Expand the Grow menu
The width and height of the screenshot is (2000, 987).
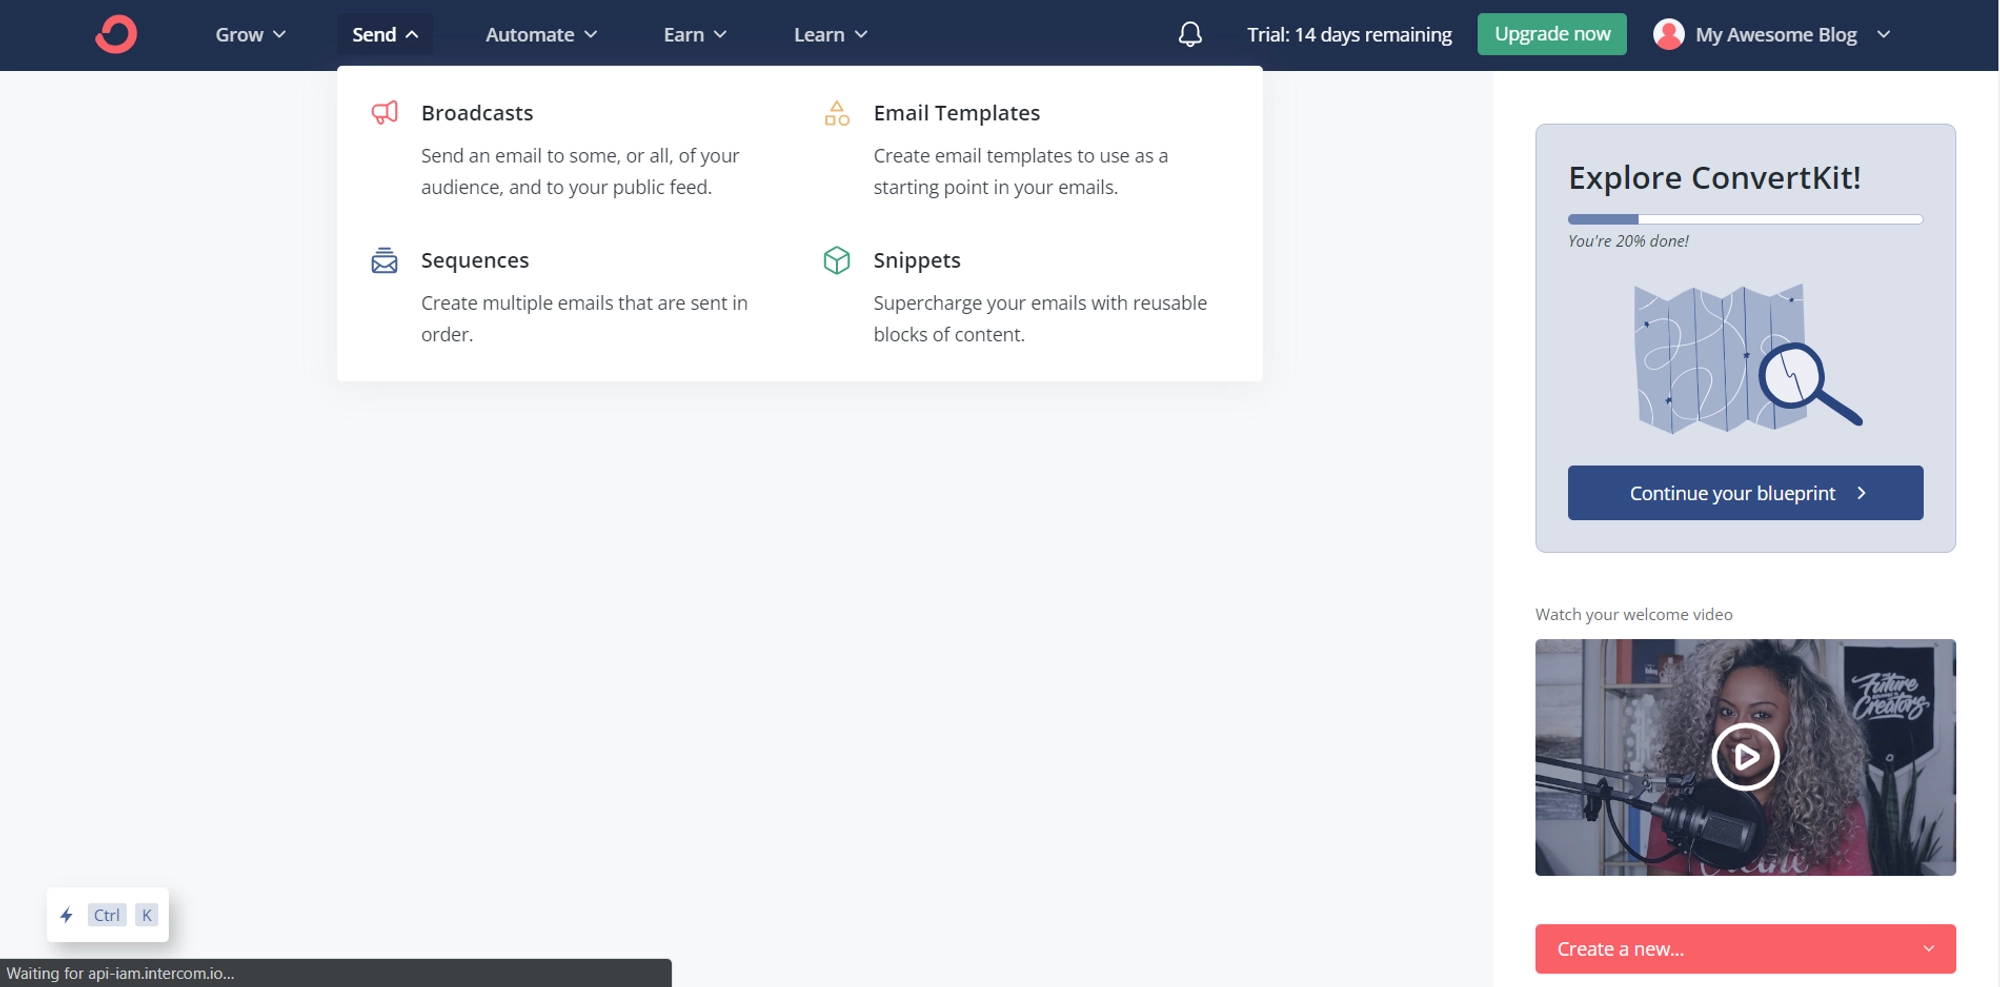point(251,34)
